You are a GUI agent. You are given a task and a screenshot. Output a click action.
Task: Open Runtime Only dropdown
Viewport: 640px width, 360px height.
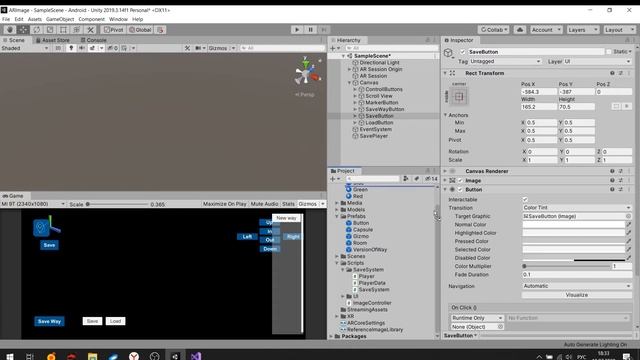click(477, 318)
